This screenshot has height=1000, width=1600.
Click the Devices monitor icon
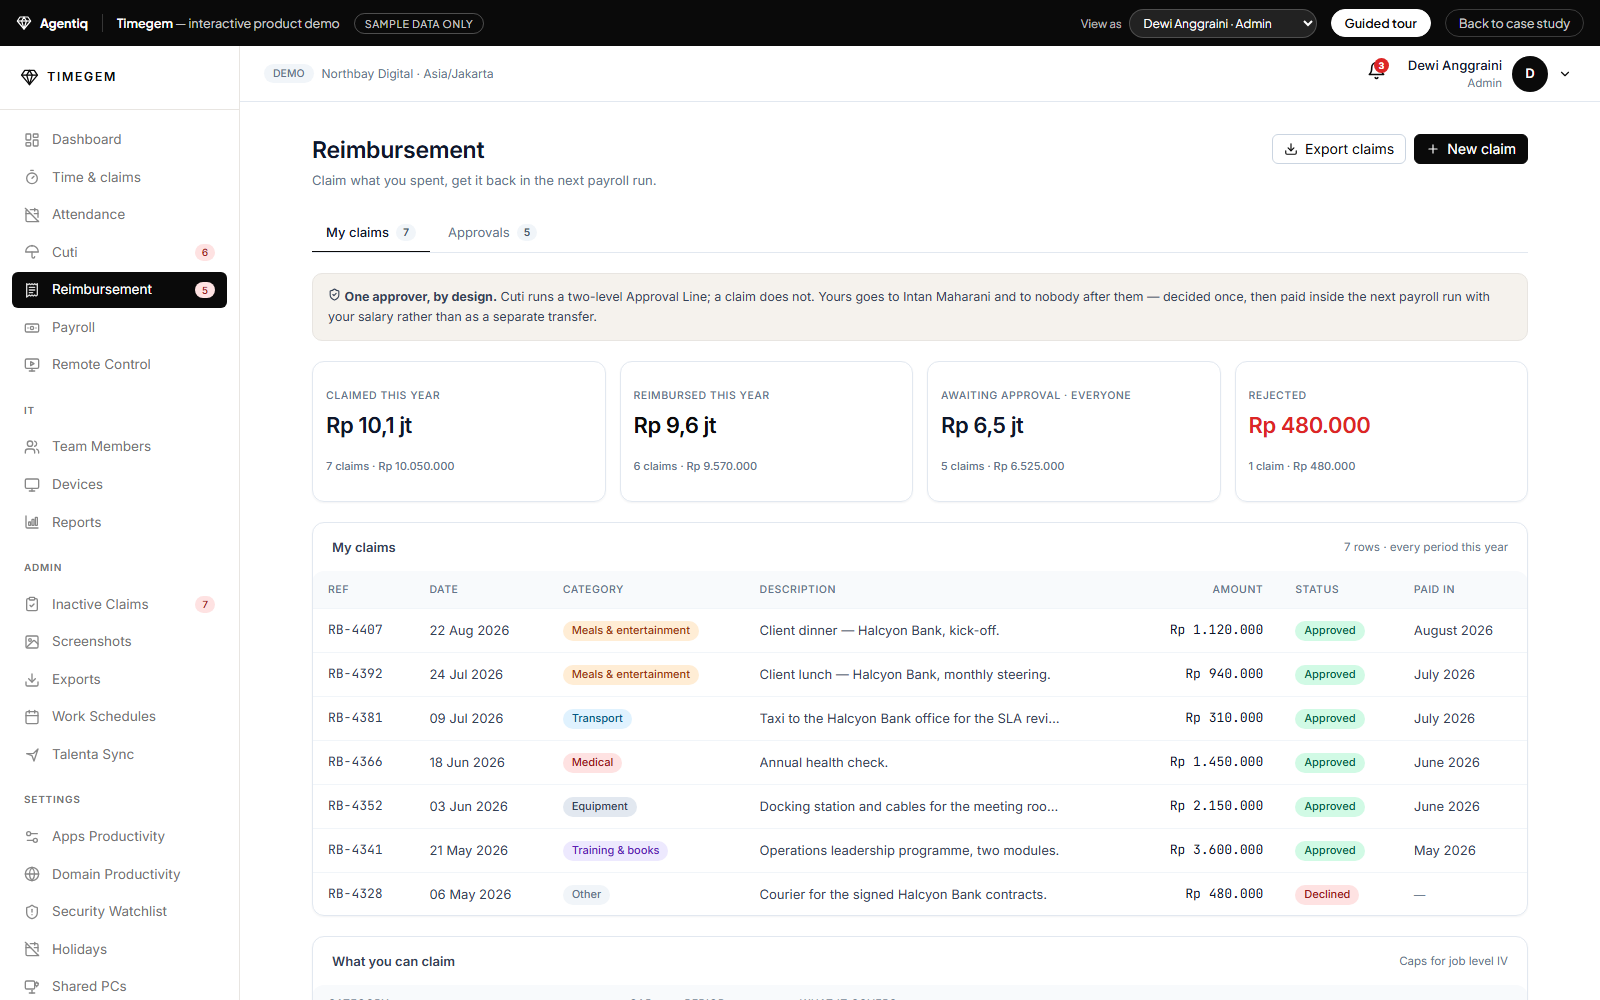(32, 485)
